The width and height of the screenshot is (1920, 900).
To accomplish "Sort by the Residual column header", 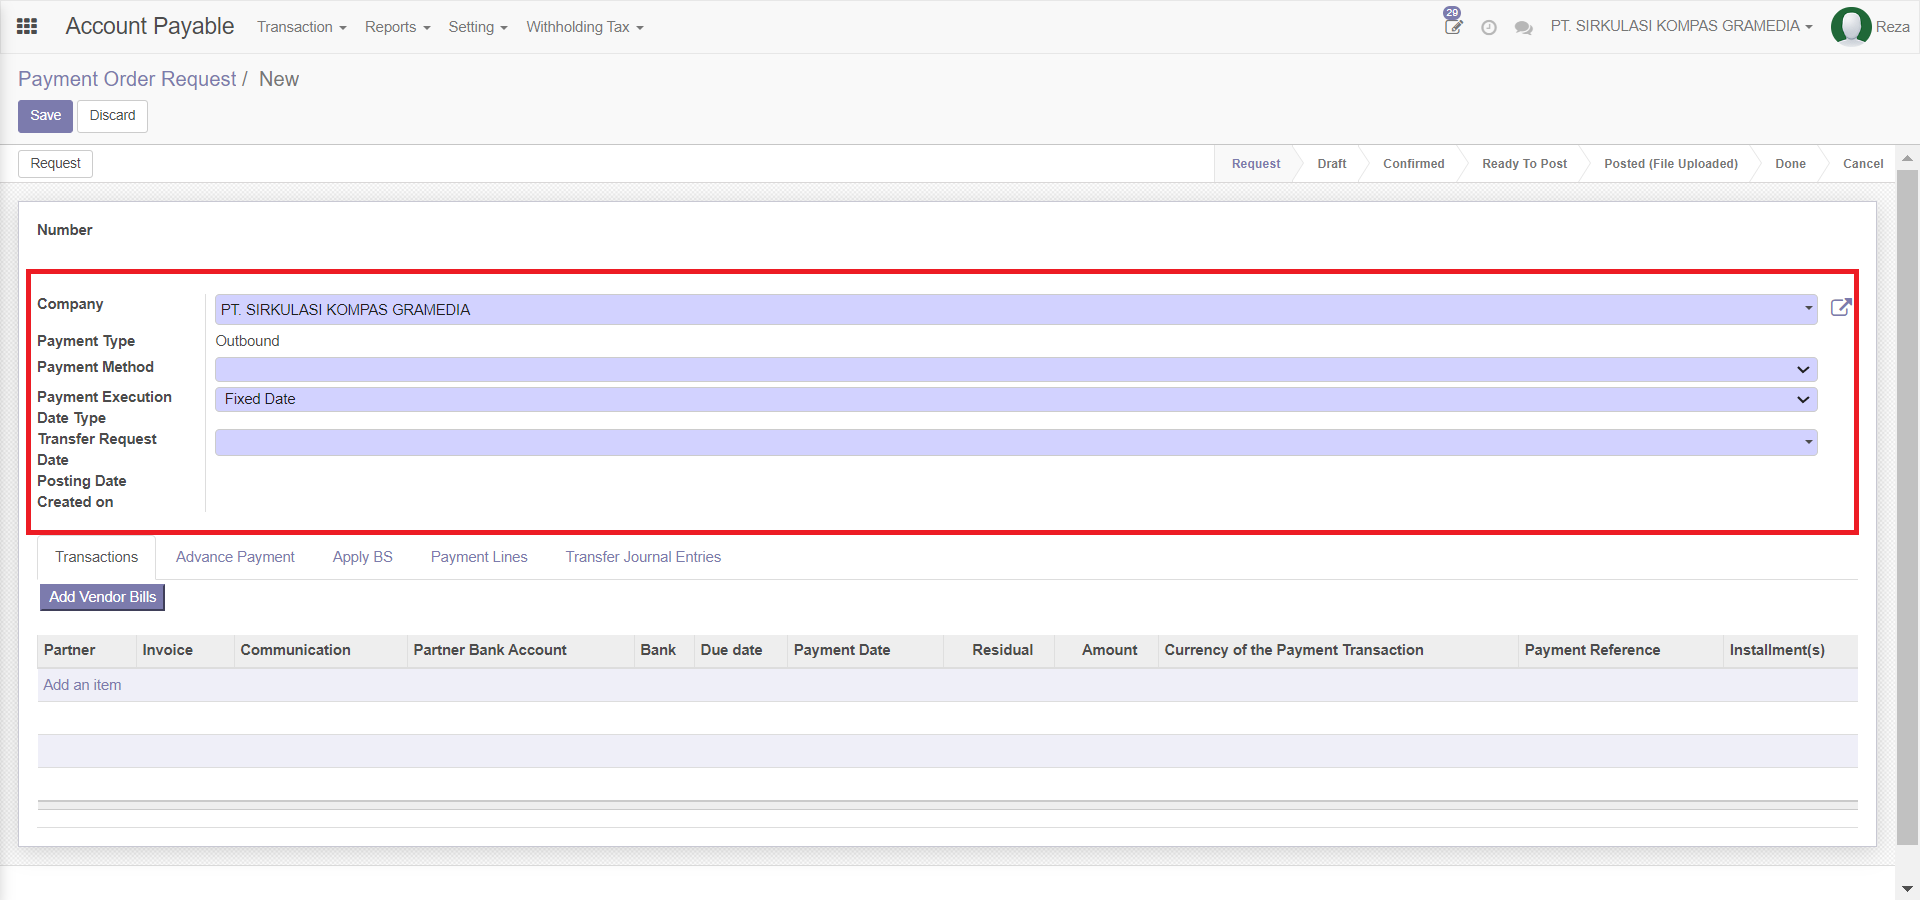I will click(x=999, y=650).
